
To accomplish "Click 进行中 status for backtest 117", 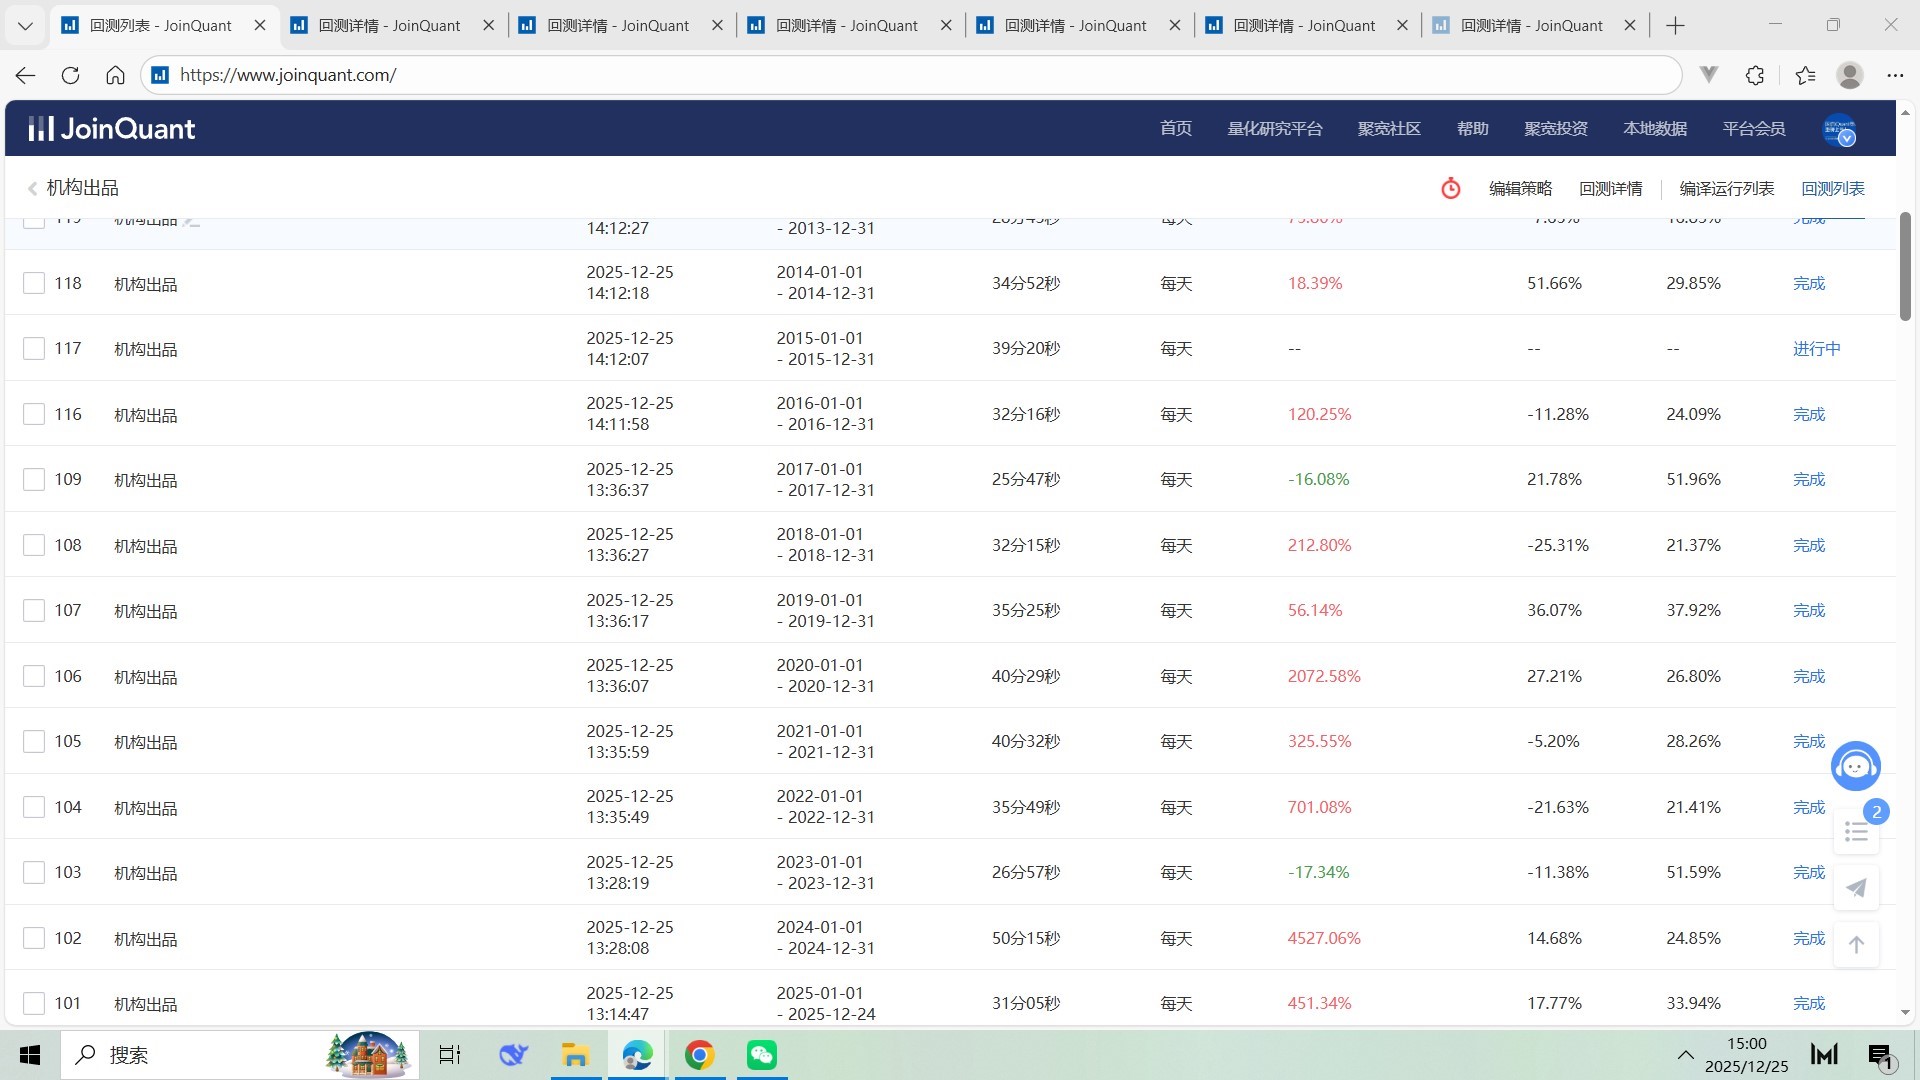I will (x=1816, y=349).
